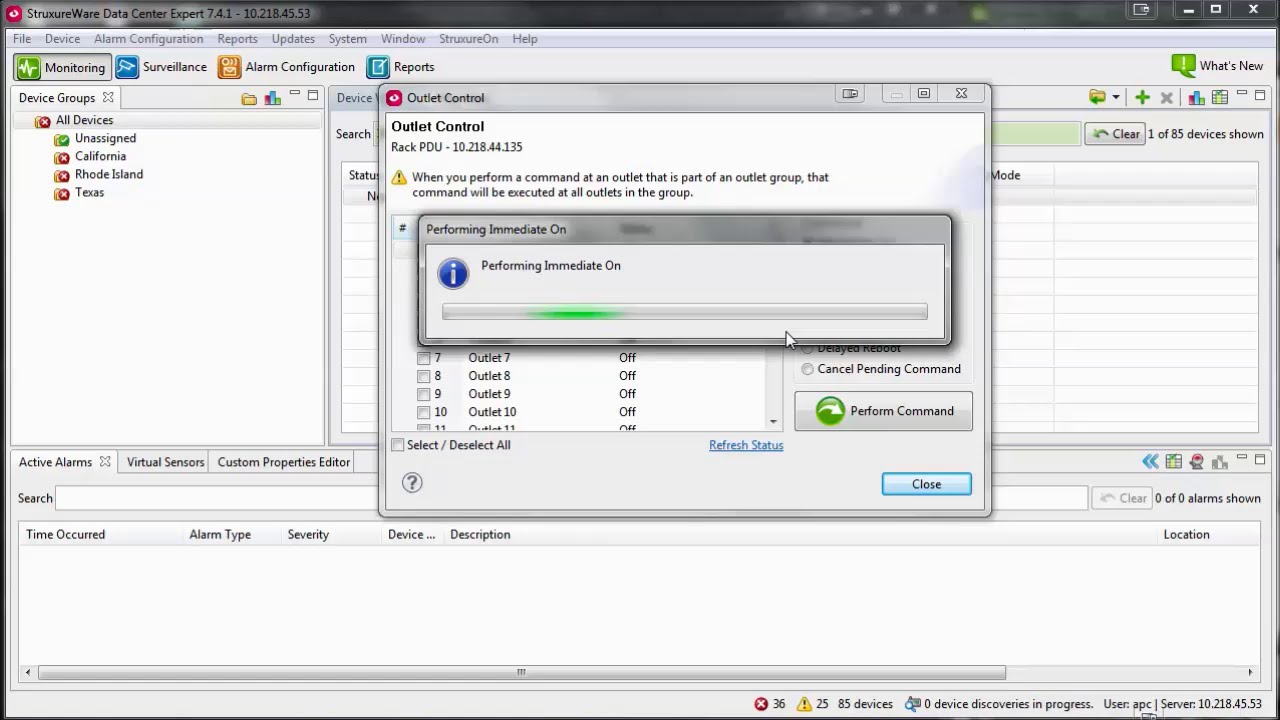Select Unassigned device group

coord(105,138)
